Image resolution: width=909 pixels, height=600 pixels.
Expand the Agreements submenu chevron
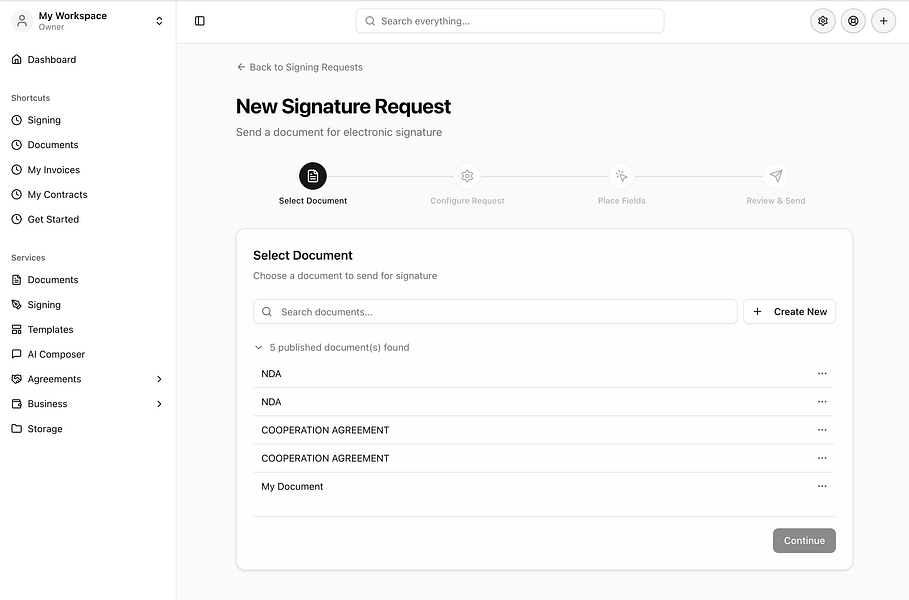coord(159,379)
